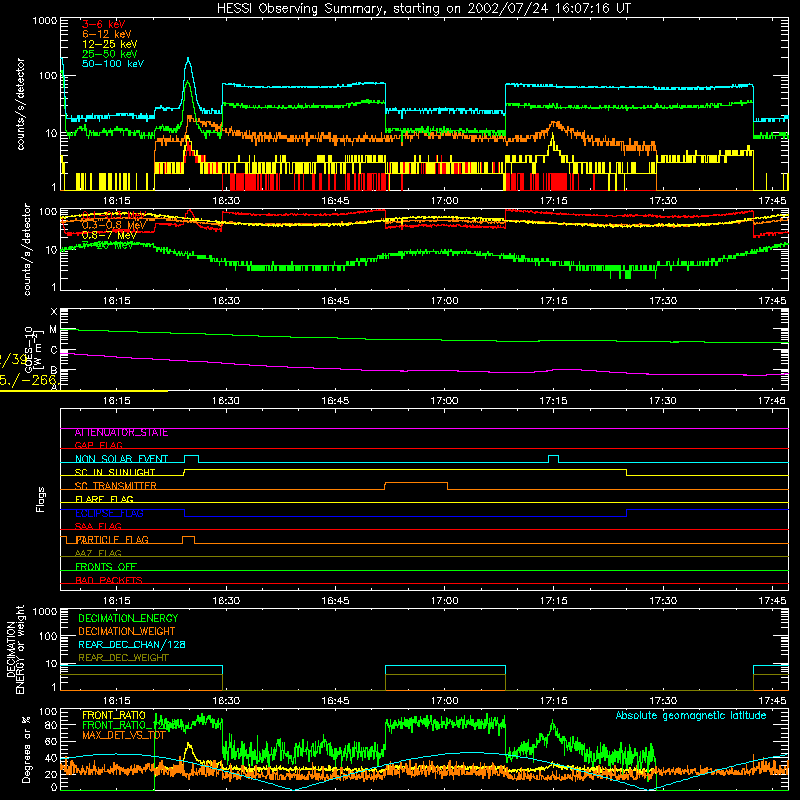
Task: Click the FRONTS_OFF flag label
Action: coord(106,567)
